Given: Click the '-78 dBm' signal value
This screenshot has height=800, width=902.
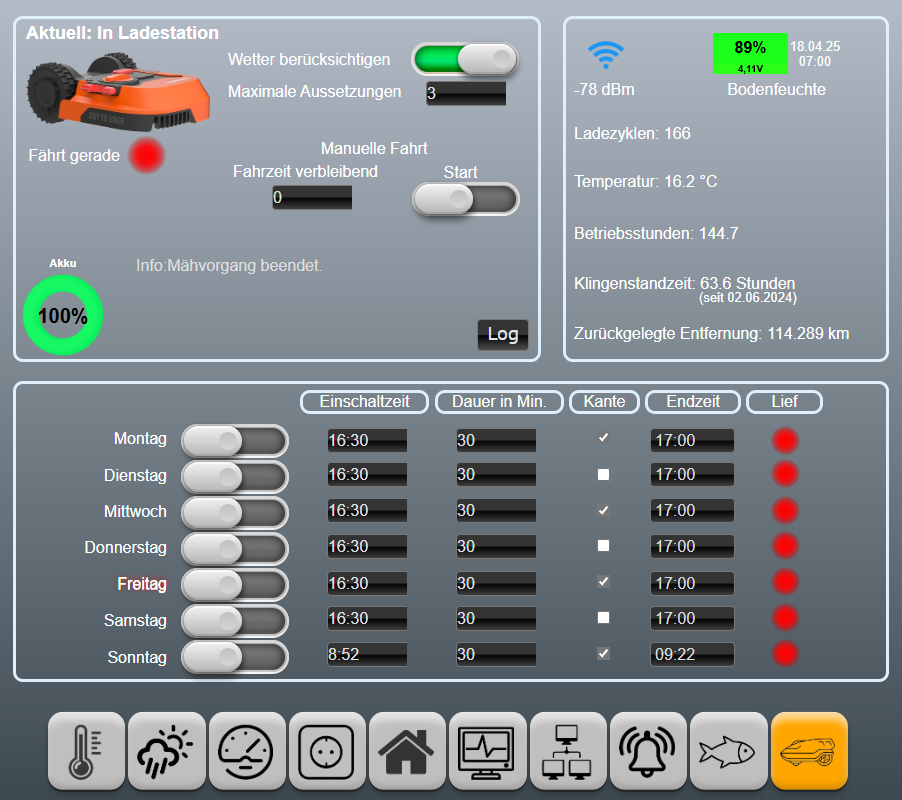Looking at the screenshot, I should (604, 90).
